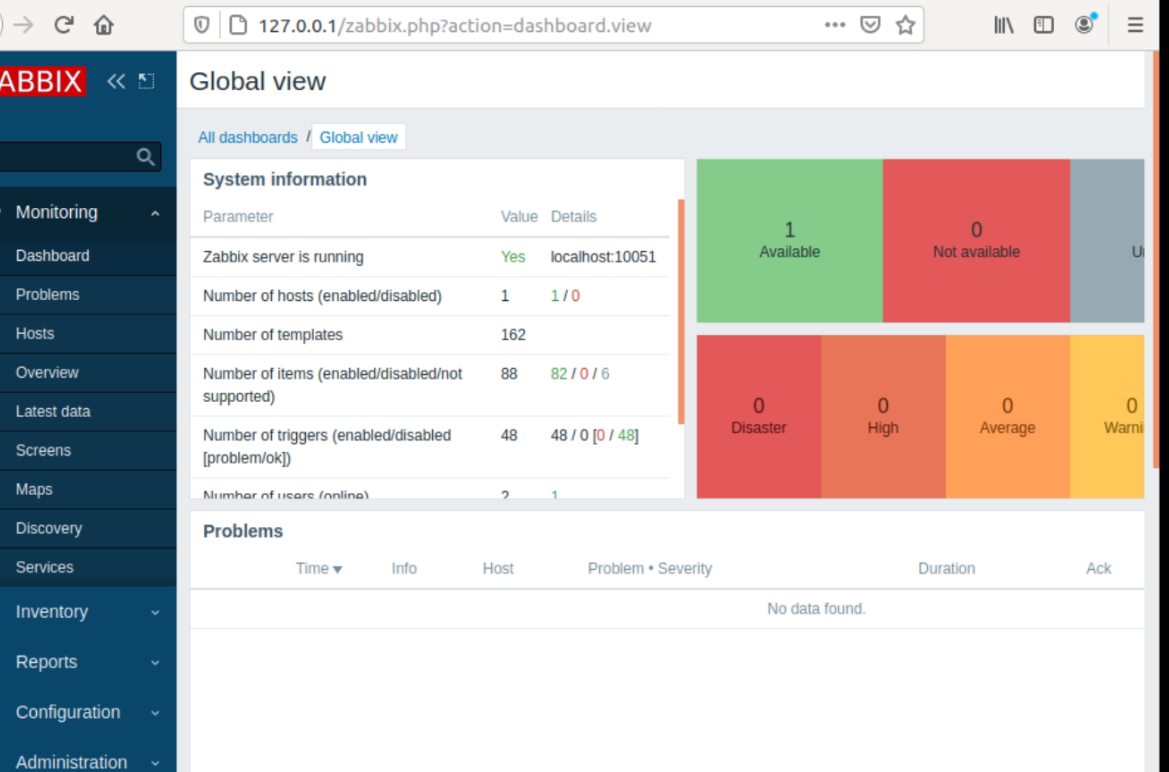Open the Time sort dropdown in Problems table
This screenshot has height=772, width=1169.
pos(318,568)
